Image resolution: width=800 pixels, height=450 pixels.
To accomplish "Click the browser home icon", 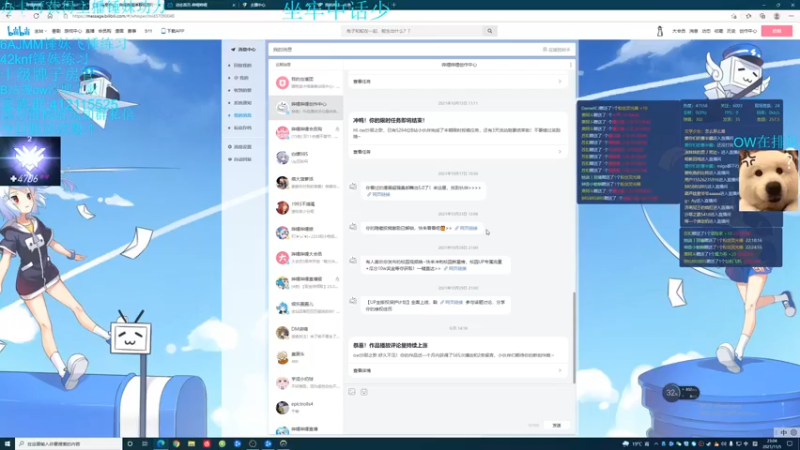I will pyautogui.click(x=50, y=16).
